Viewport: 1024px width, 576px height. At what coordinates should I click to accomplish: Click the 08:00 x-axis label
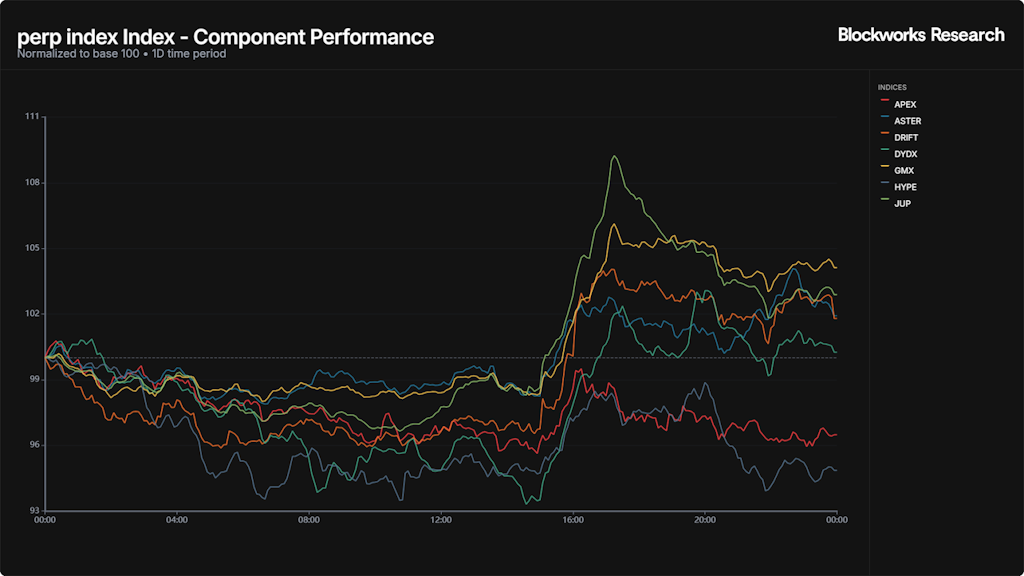coord(308,520)
